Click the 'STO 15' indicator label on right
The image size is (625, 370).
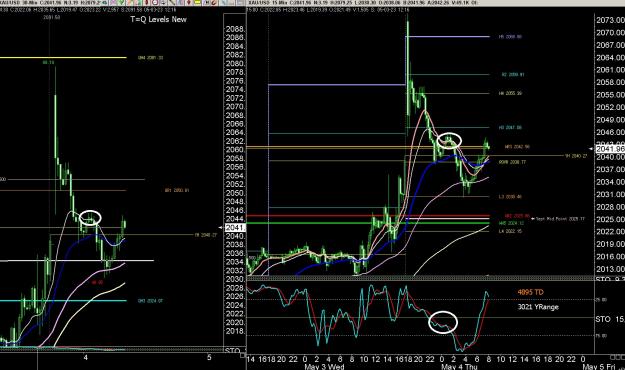pos(610,319)
